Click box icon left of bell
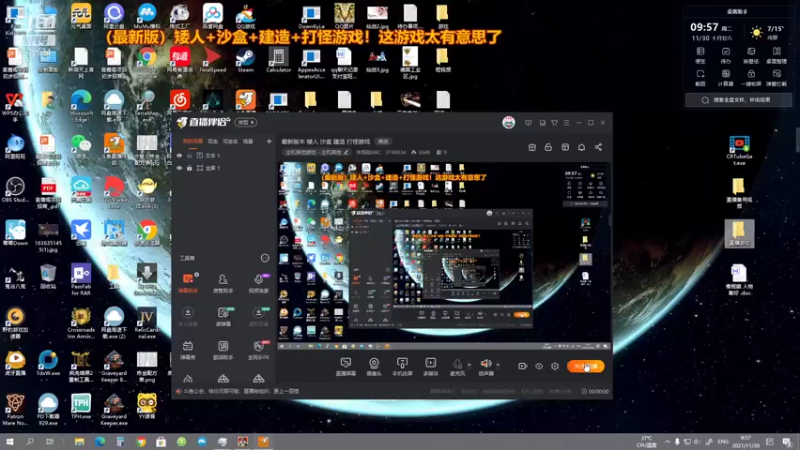Viewport: 800px width, 450px height. point(565,147)
